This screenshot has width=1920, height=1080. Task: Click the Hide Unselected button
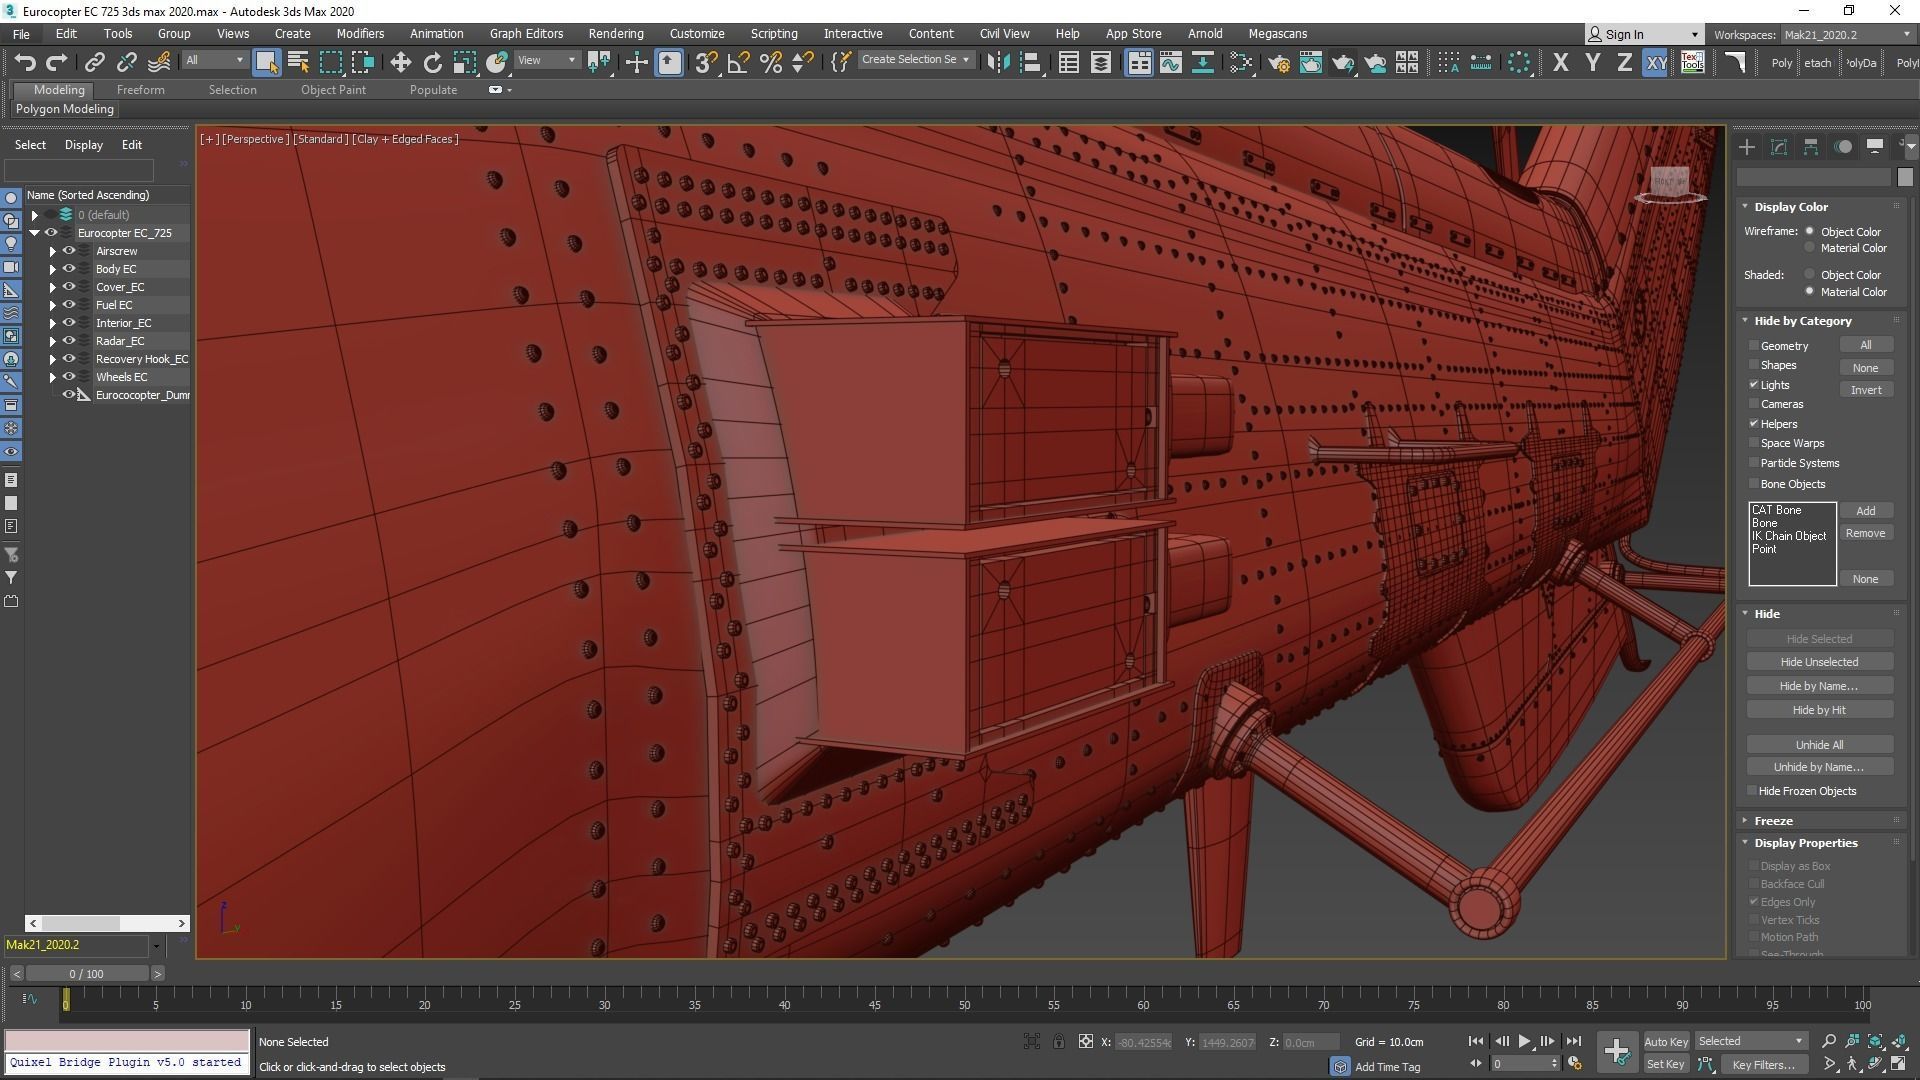pos(1818,662)
